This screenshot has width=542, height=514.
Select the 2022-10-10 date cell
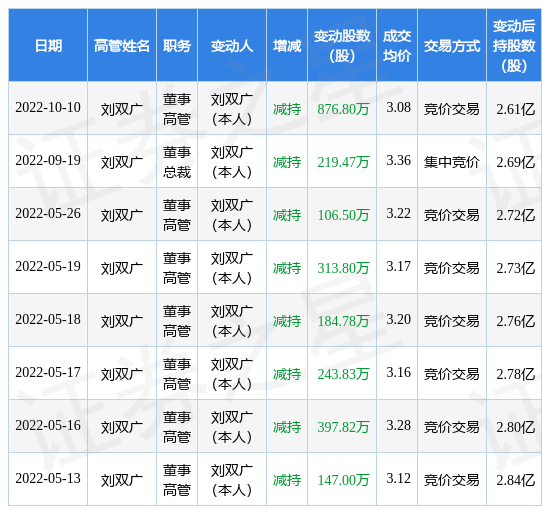[x=48, y=108]
